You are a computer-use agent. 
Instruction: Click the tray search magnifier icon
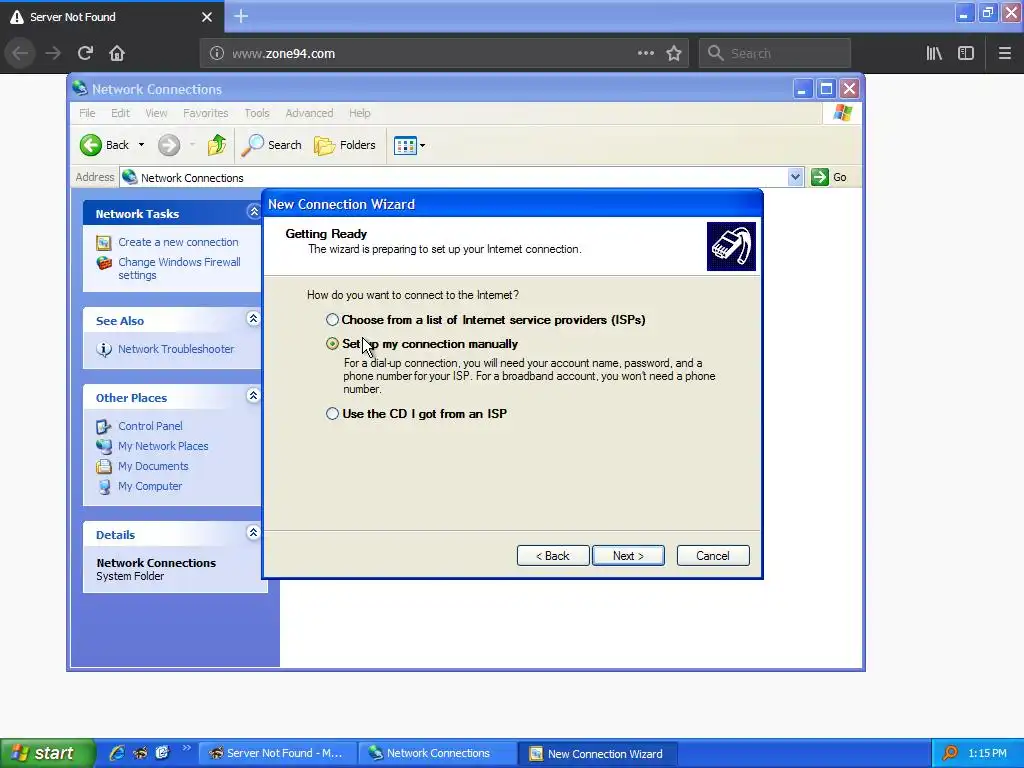(950, 753)
